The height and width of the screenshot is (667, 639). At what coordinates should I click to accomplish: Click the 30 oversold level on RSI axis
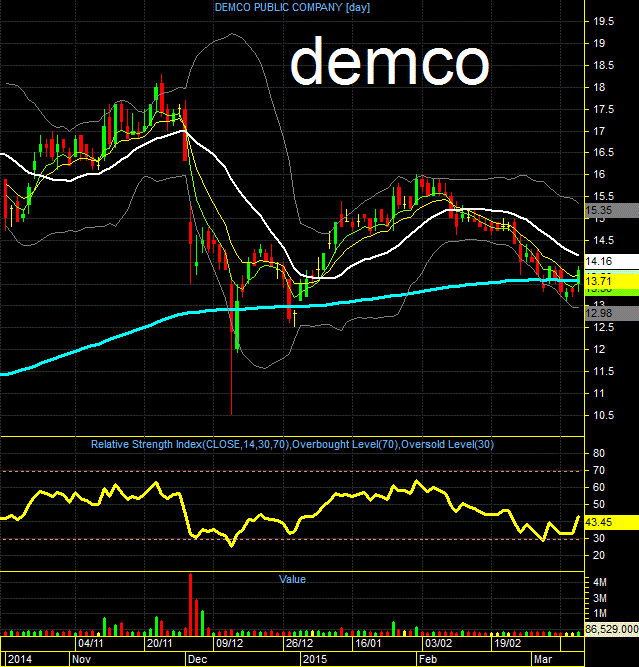[599, 539]
